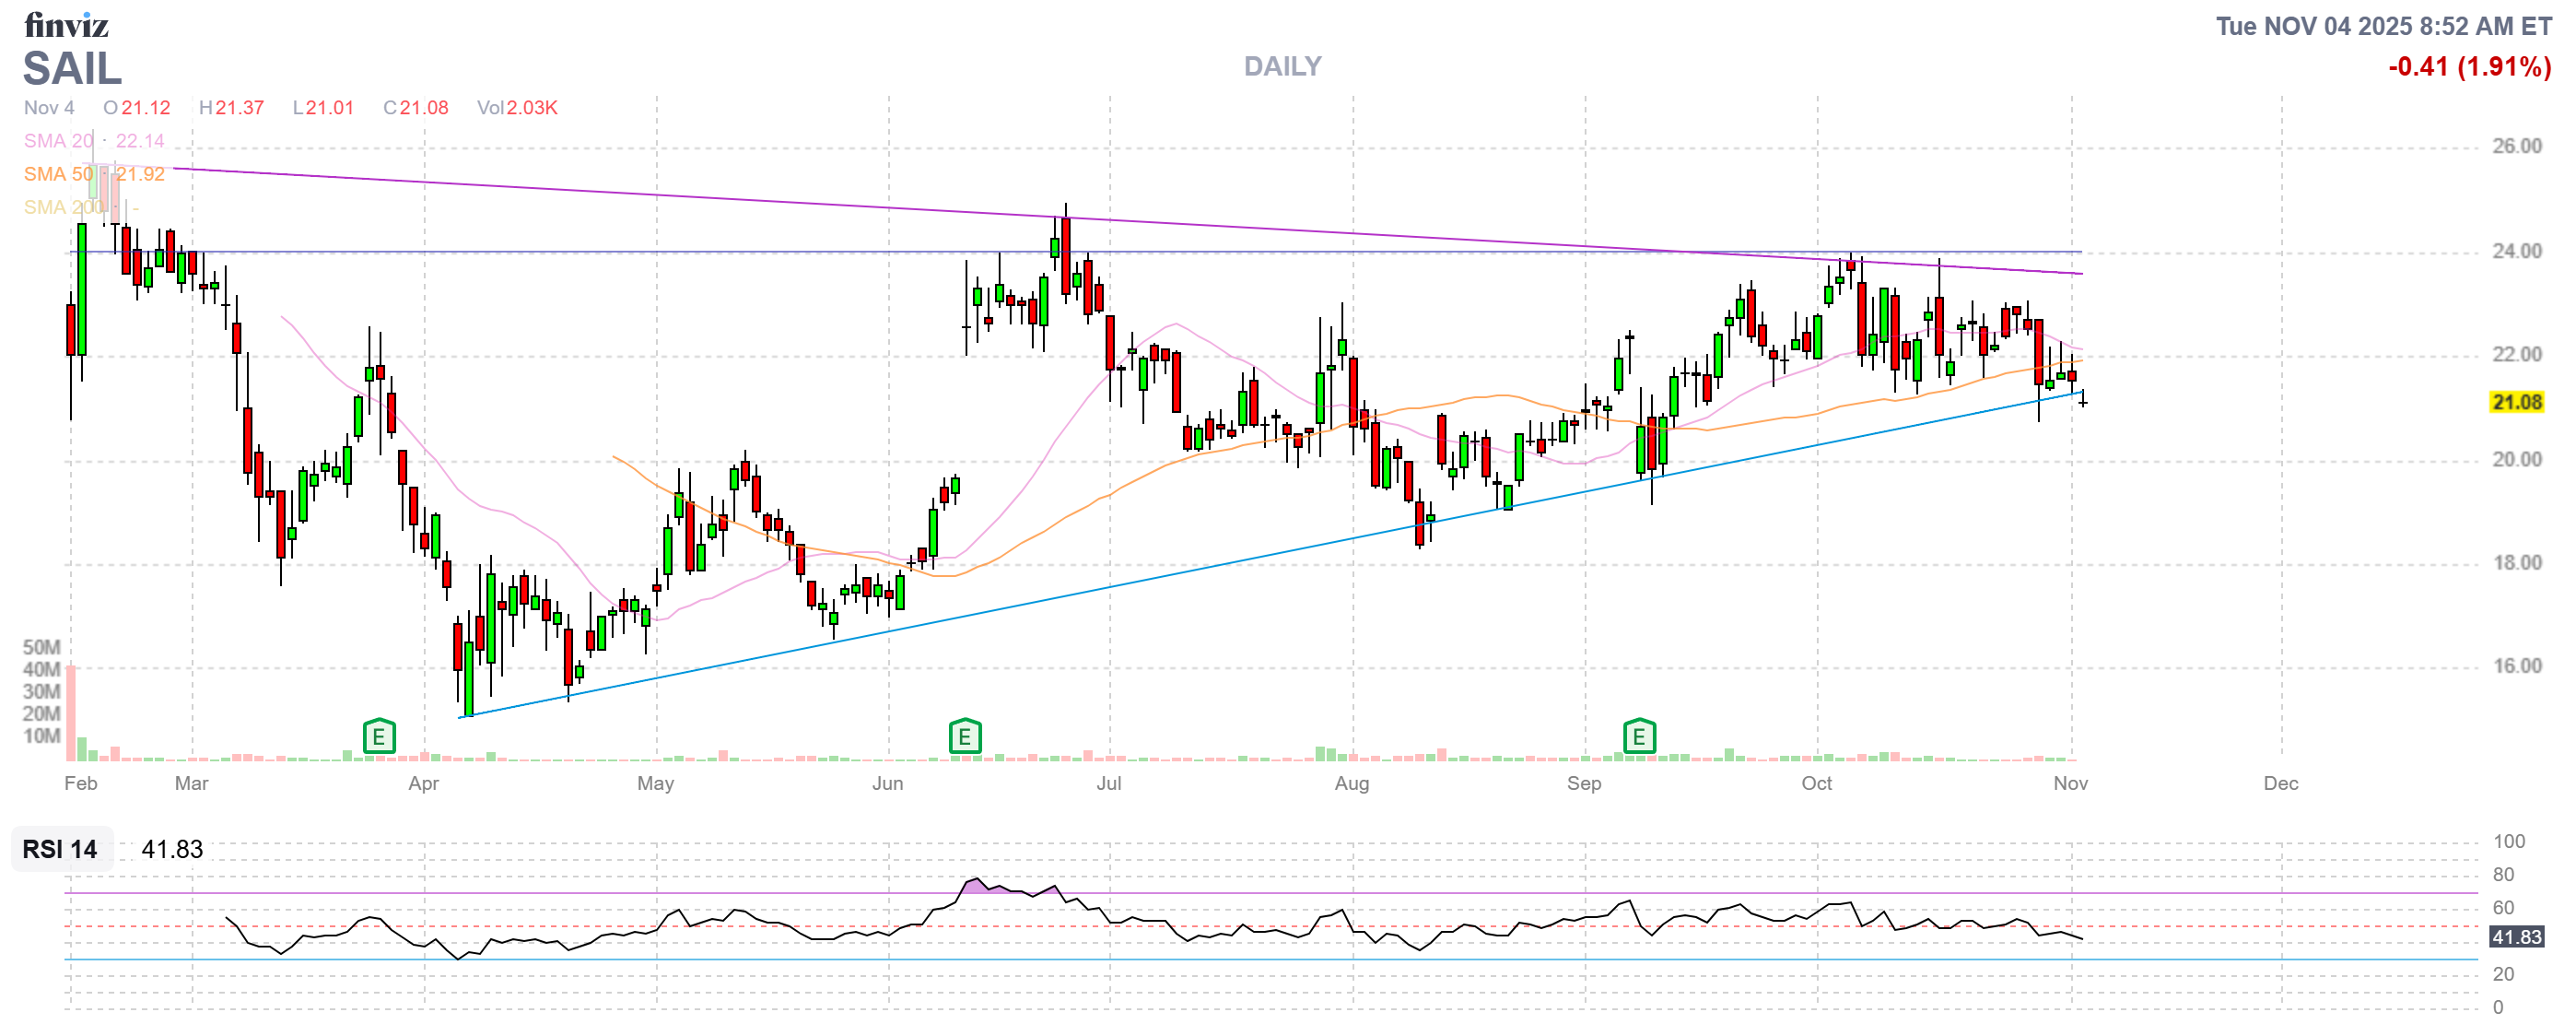Toggle the SMA 50 indicator label
The image size is (2576, 1036).
[58, 174]
